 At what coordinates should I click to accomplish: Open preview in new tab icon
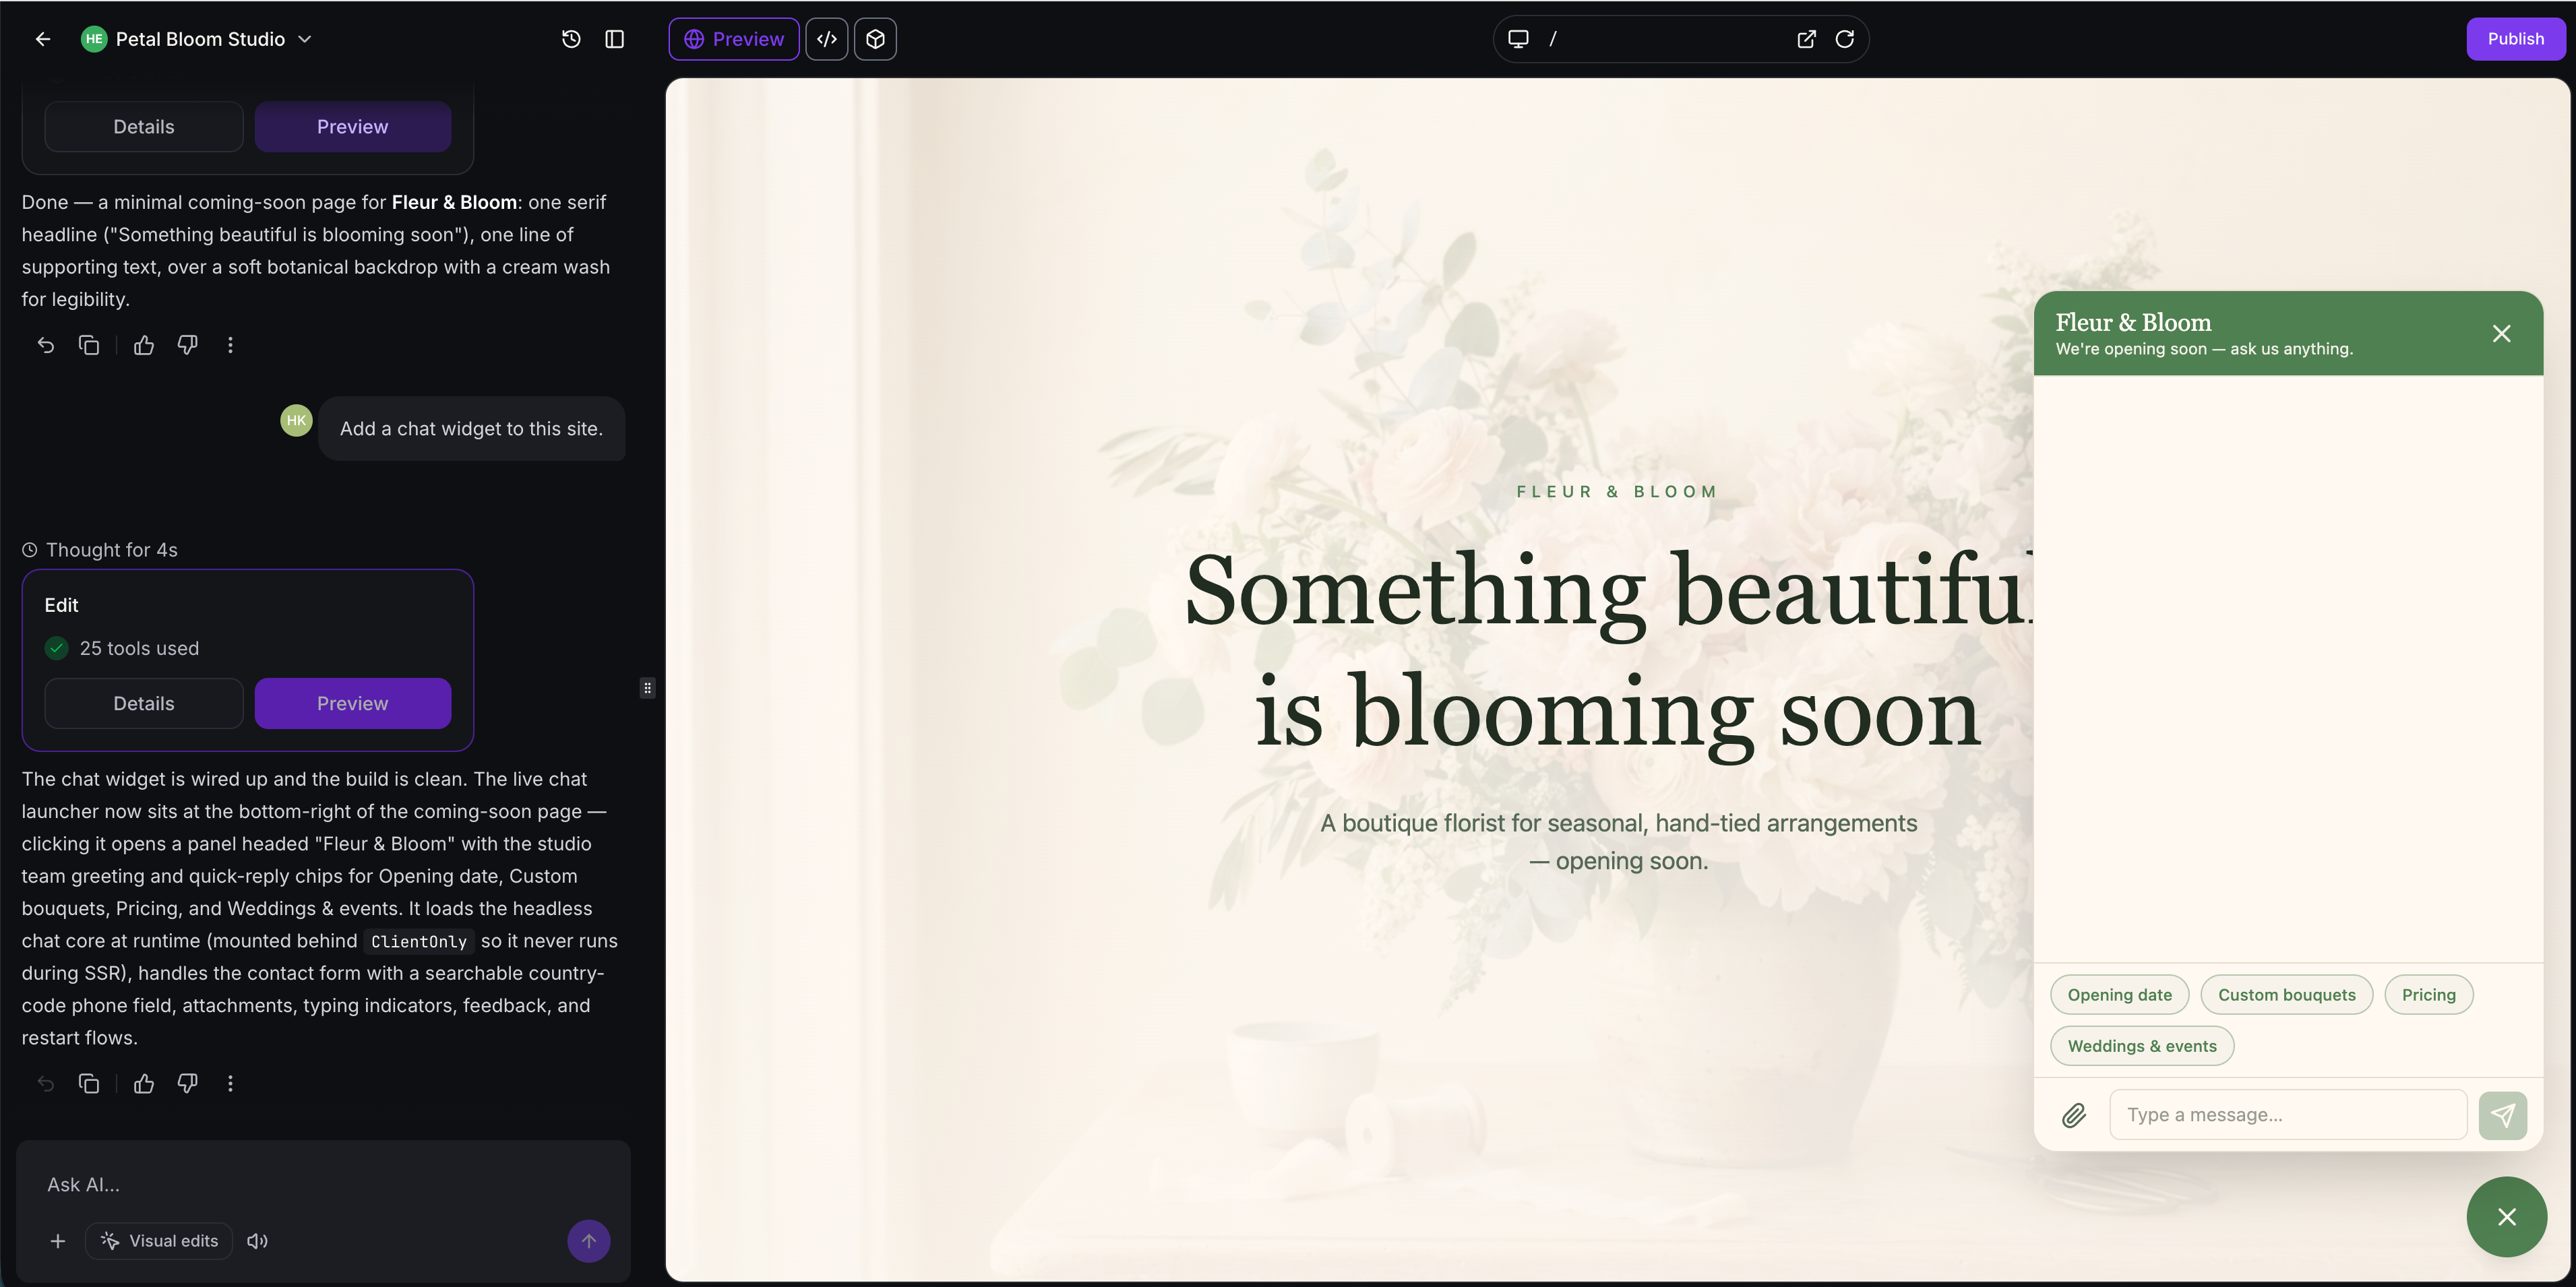[x=1806, y=39]
